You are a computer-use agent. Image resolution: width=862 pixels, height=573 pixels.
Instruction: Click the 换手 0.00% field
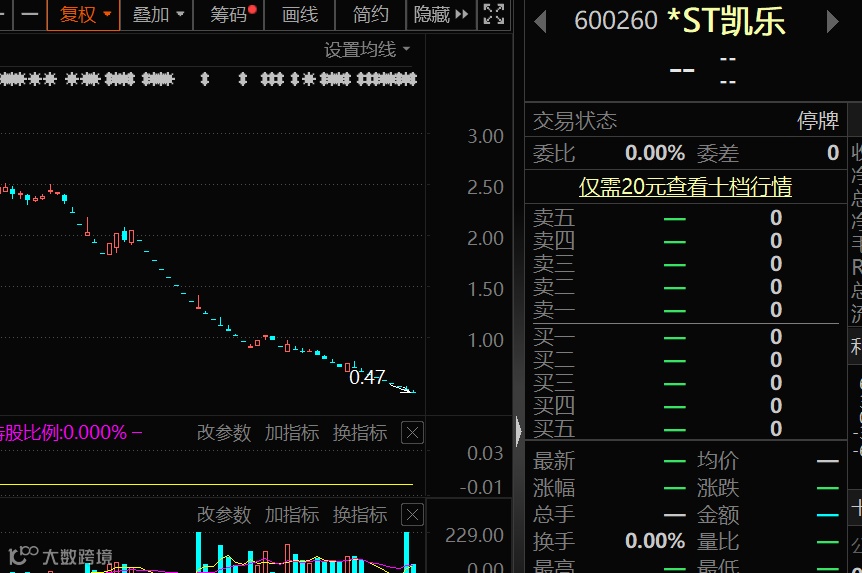(609, 541)
